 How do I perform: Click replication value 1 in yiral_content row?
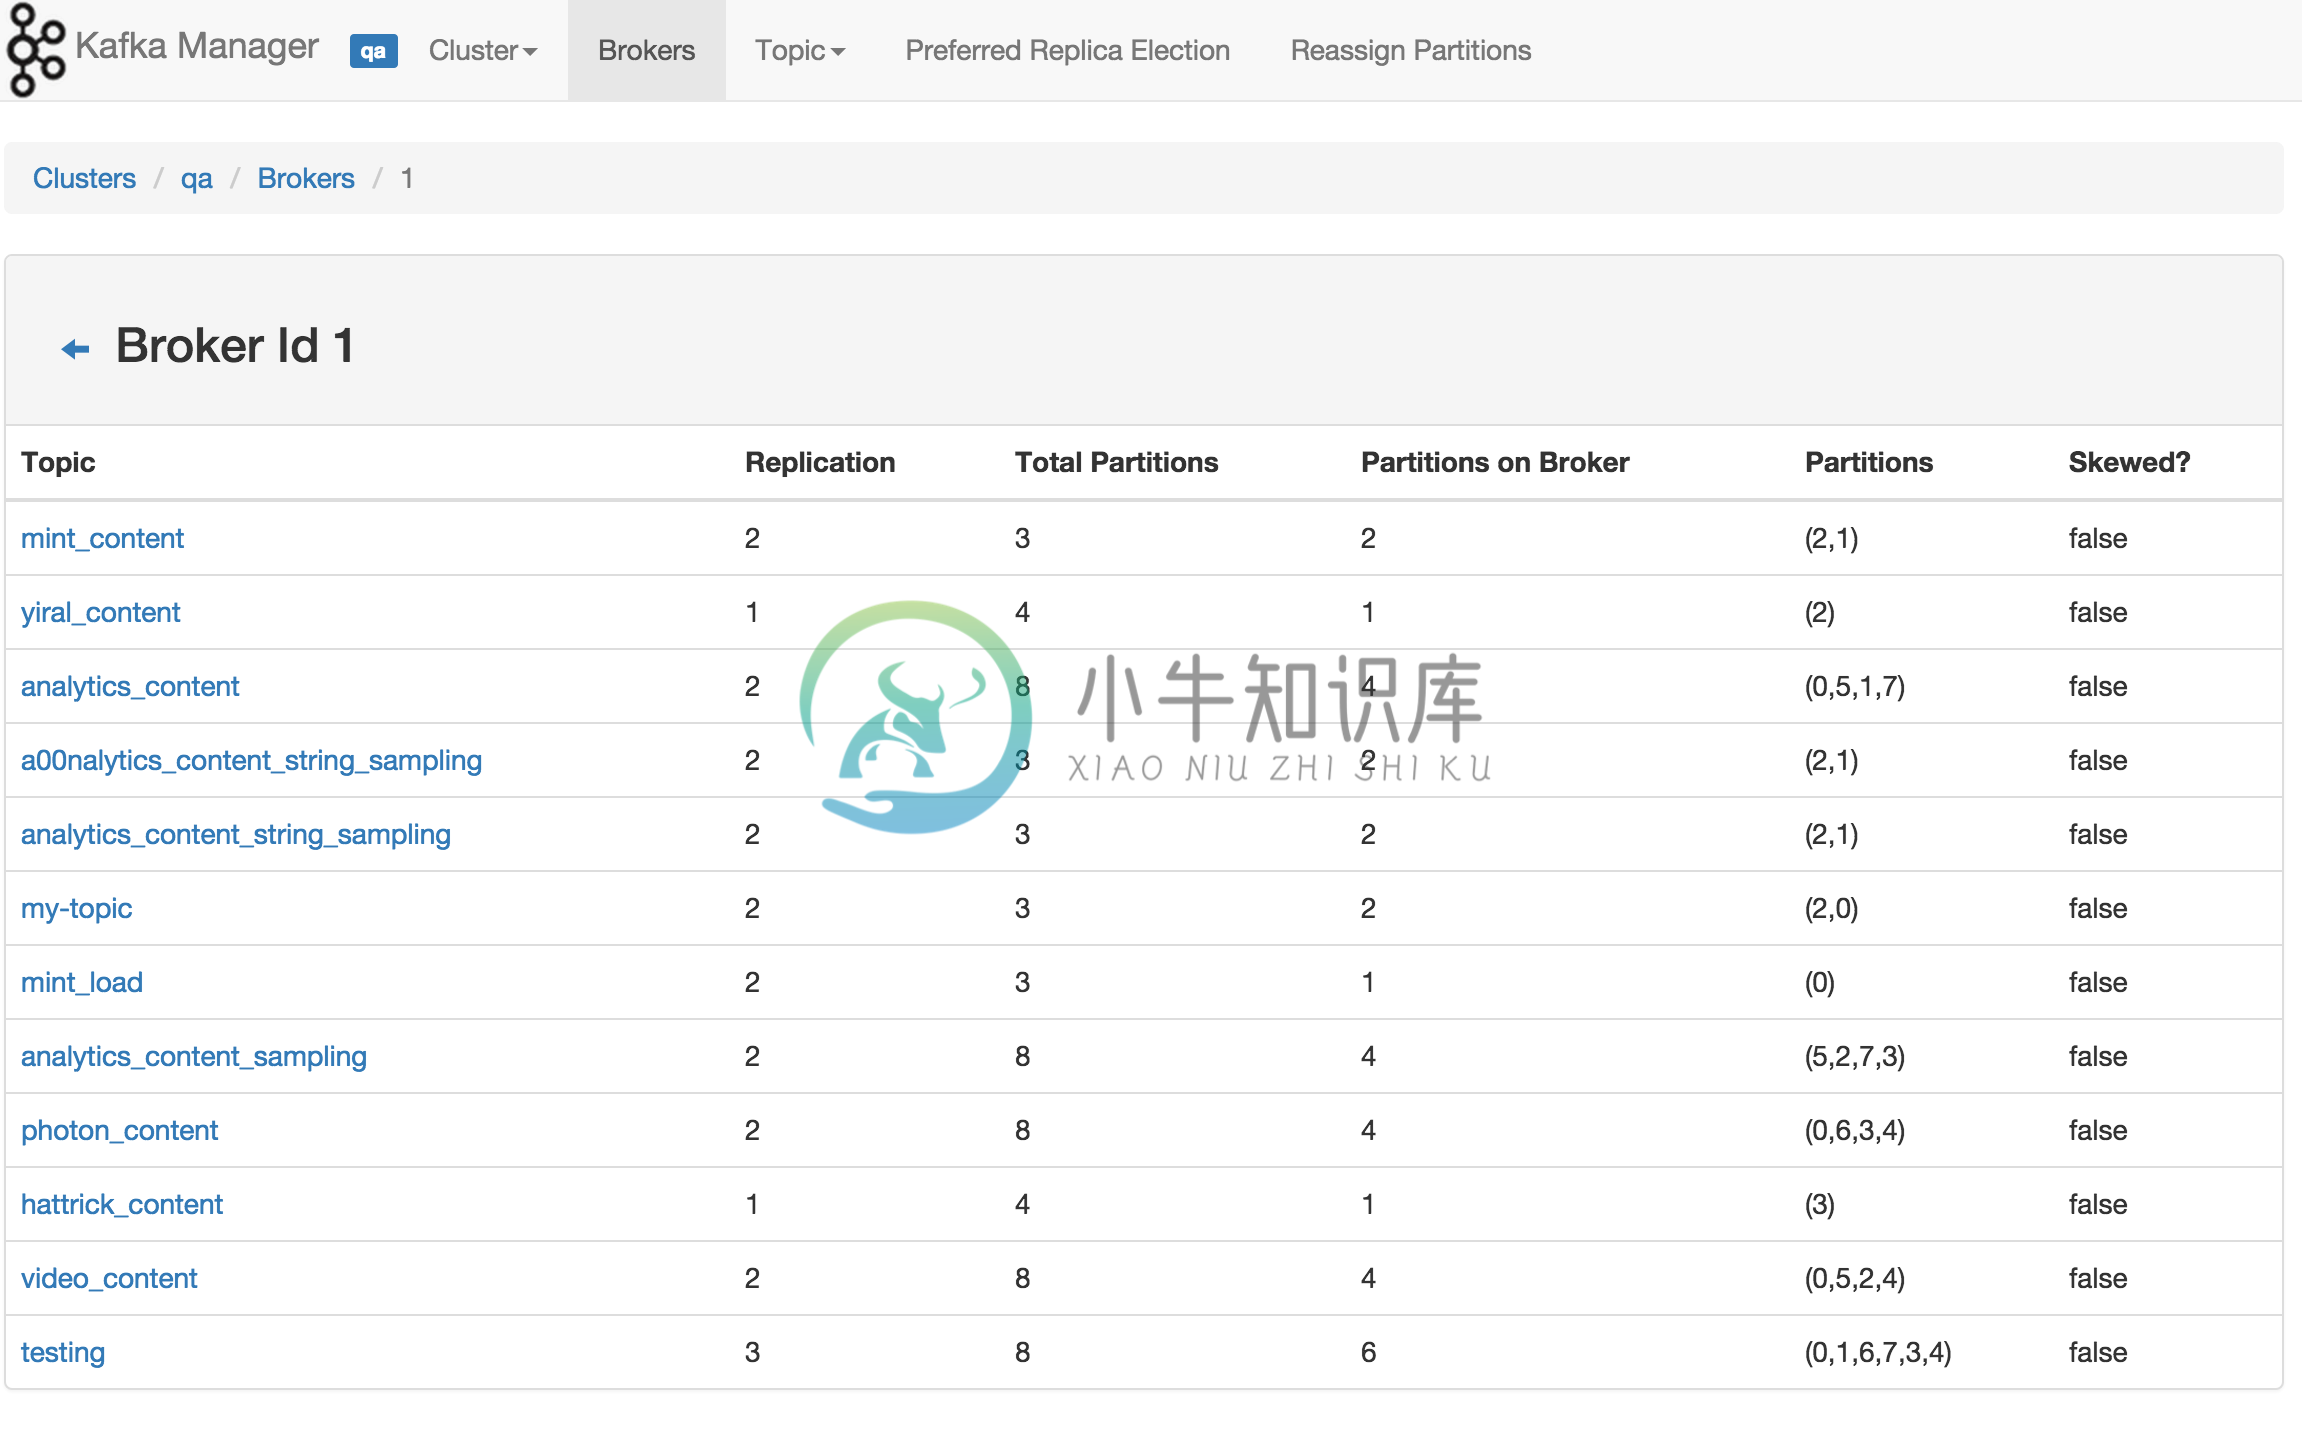click(752, 612)
